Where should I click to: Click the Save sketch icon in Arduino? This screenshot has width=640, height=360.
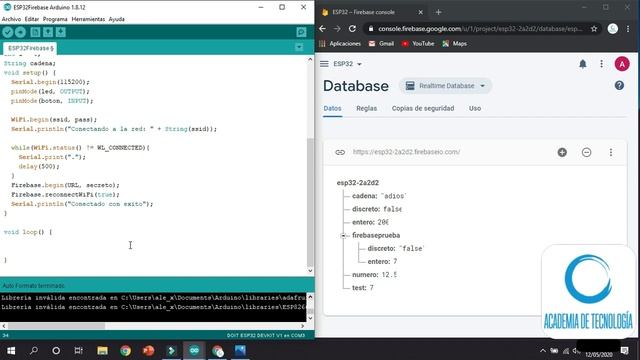(x=61, y=32)
